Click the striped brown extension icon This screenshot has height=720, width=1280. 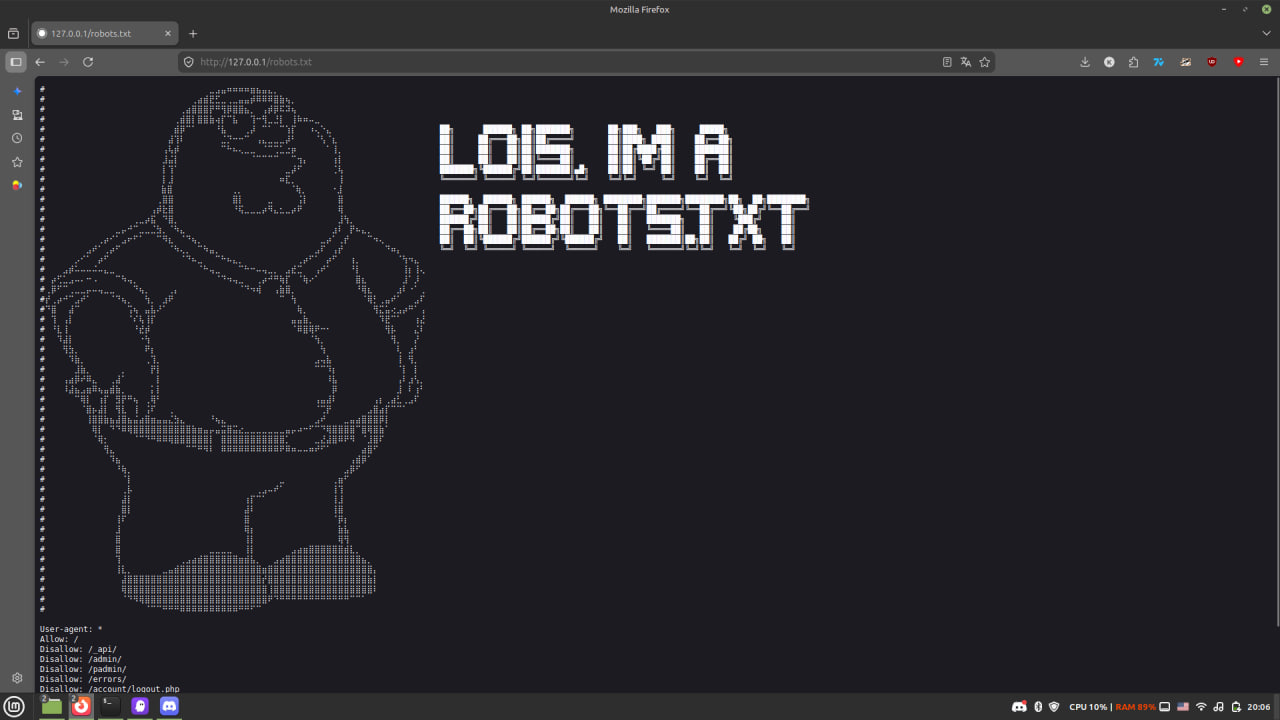click(x=1185, y=62)
